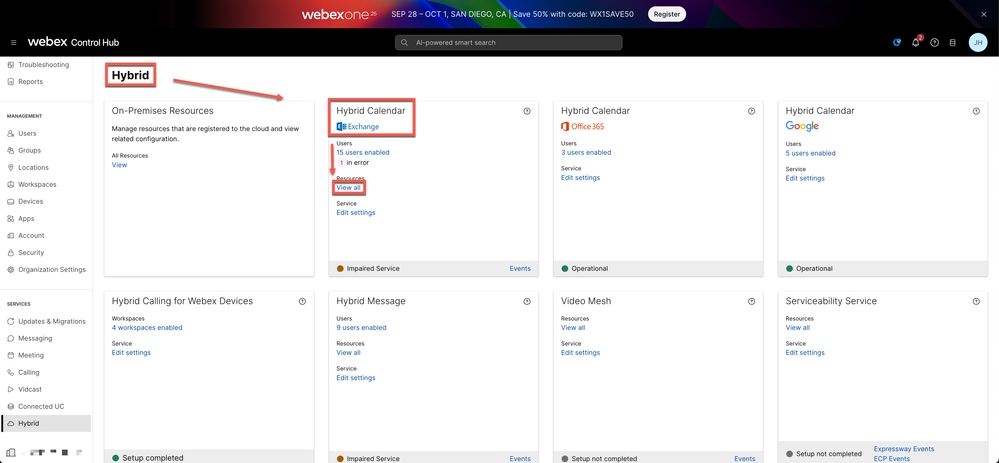Go to Groups in Management
The width and height of the screenshot is (999, 463).
point(29,150)
